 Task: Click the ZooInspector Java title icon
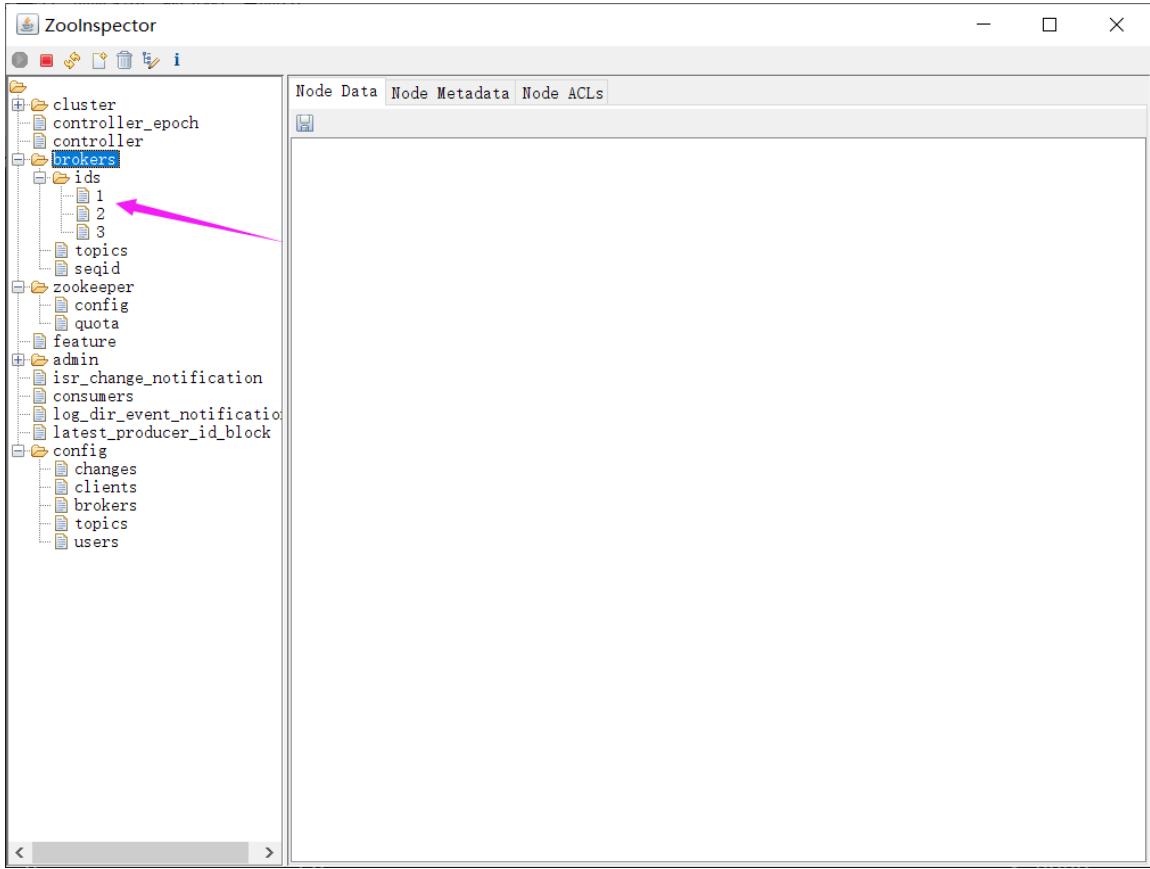click(x=27, y=24)
